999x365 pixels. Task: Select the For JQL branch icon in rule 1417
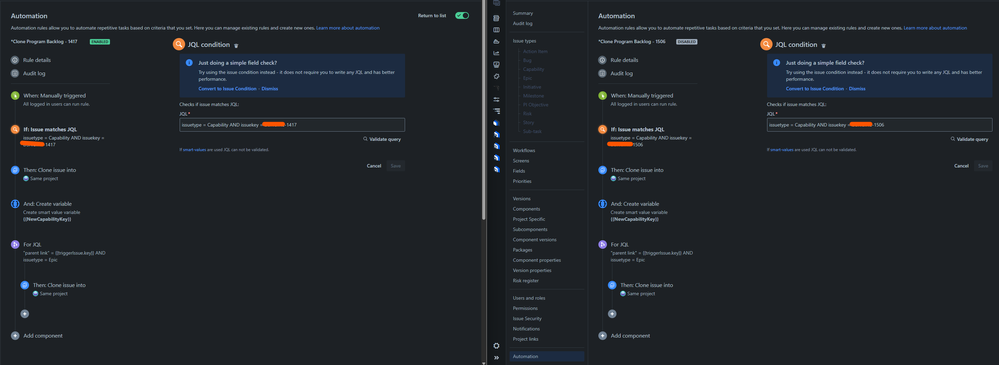[x=15, y=245]
